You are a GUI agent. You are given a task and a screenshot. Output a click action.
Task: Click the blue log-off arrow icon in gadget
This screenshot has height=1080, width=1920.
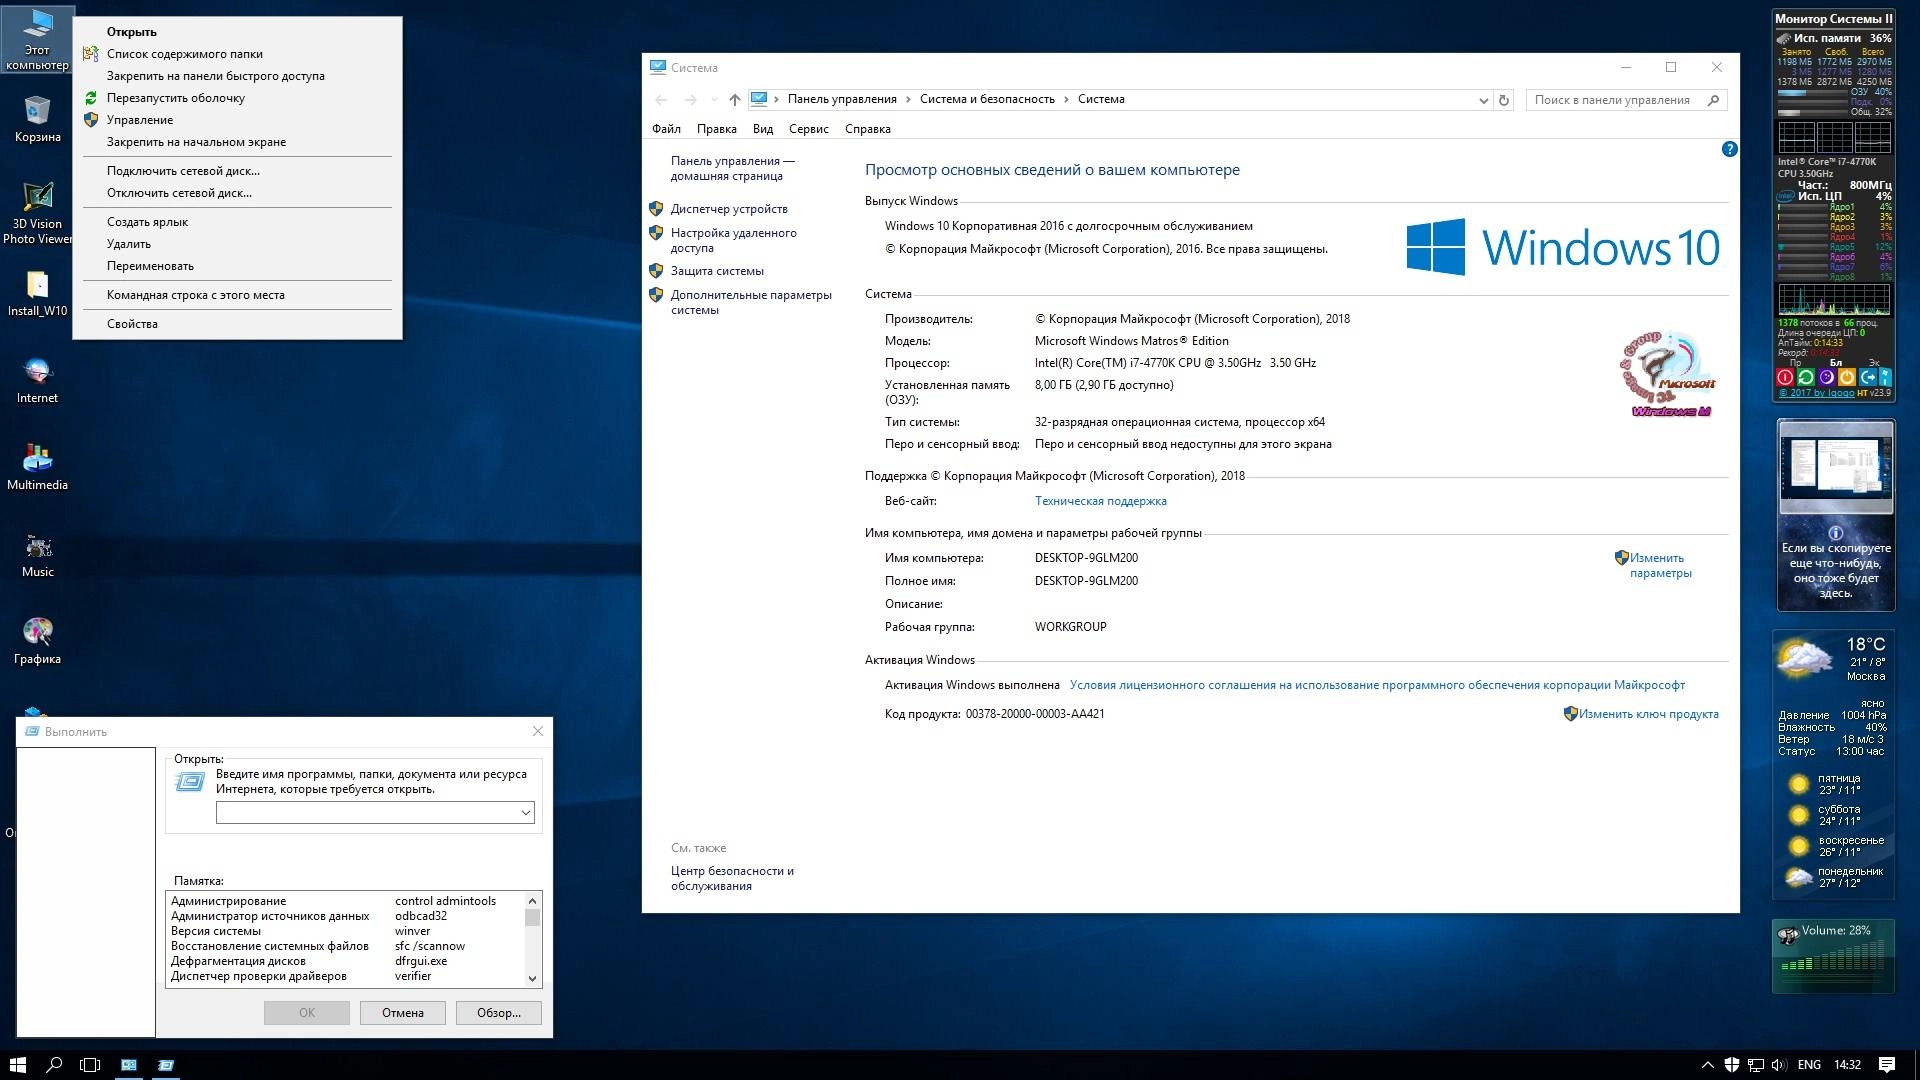coord(1868,377)
